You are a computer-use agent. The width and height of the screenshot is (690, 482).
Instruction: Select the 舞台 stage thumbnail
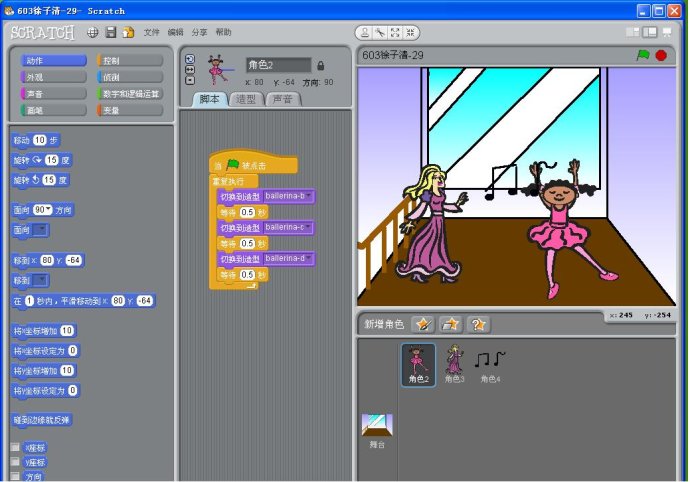[x=377, y=430]
